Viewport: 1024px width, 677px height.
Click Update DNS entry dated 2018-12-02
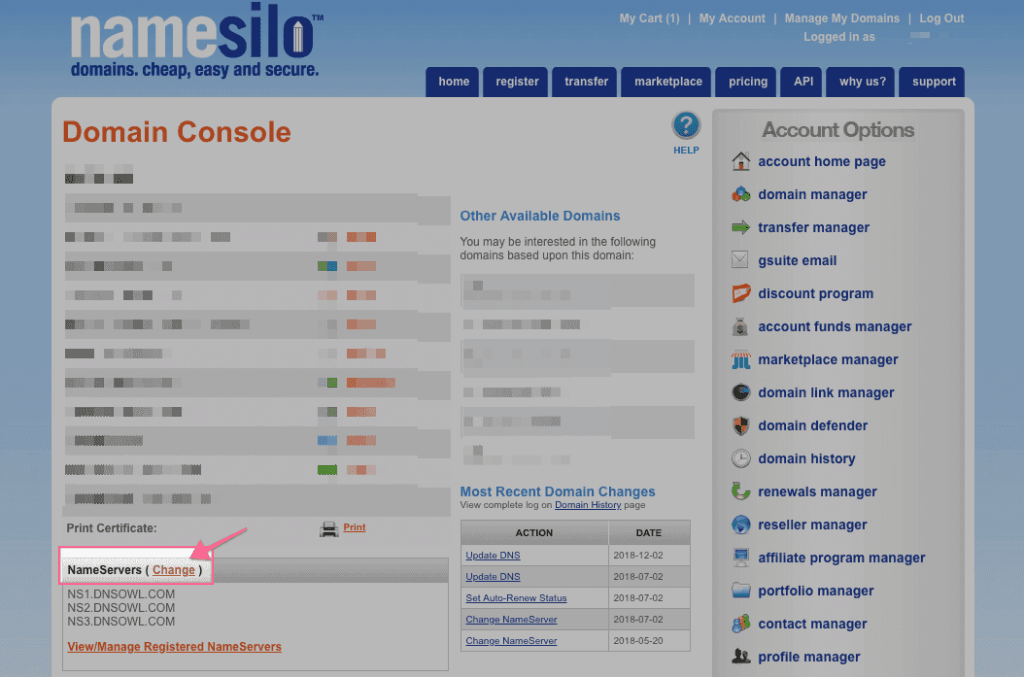pyautogui.click(x=492, y=555)
